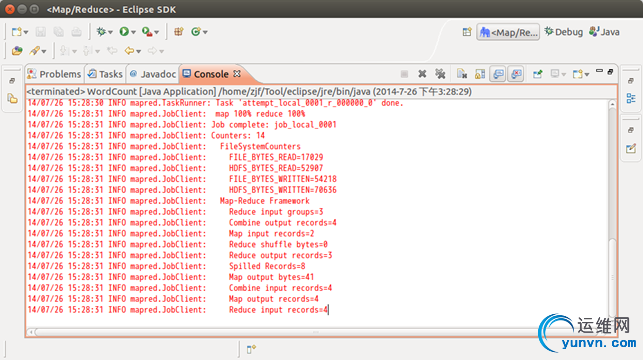
Task: Restore the upper right minimized view stack
Action: pyautogui.click(x=631, y=81)
